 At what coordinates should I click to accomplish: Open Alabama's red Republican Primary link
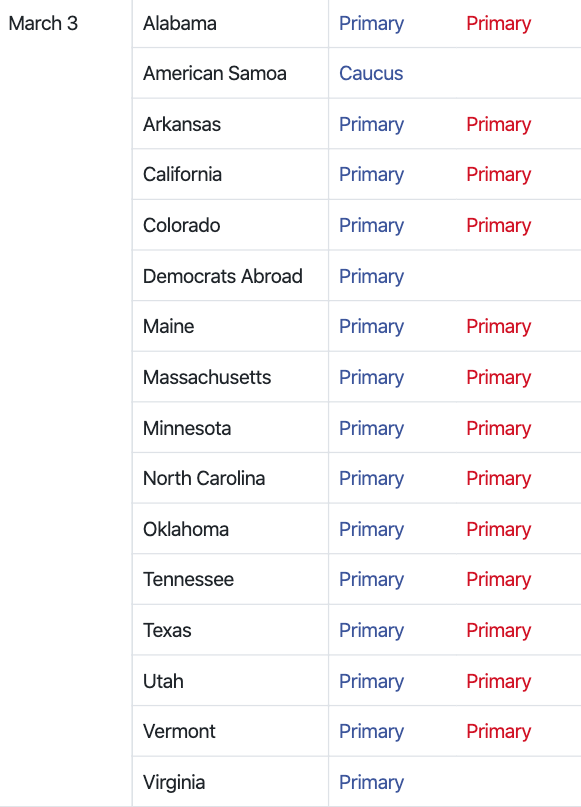pyautogui.click(x=498, y=24)
